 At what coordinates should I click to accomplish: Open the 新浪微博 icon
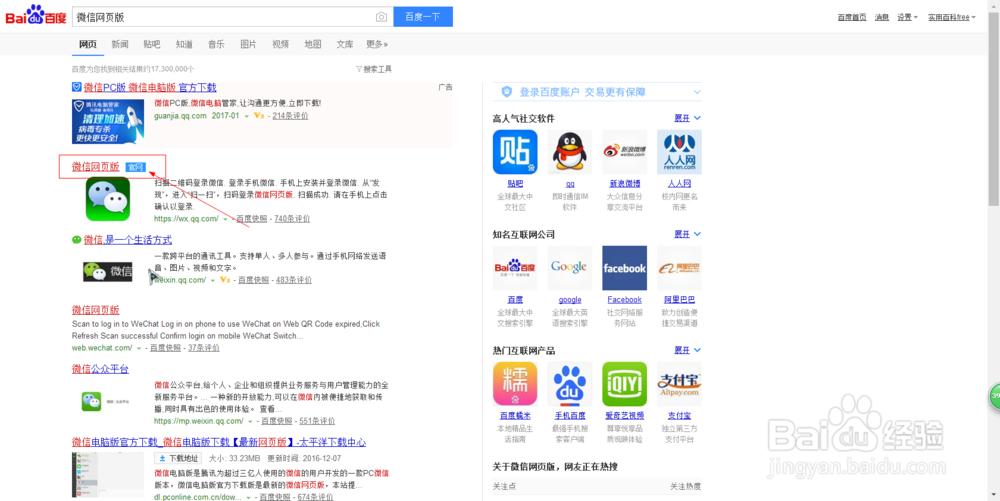coord(624,152)
